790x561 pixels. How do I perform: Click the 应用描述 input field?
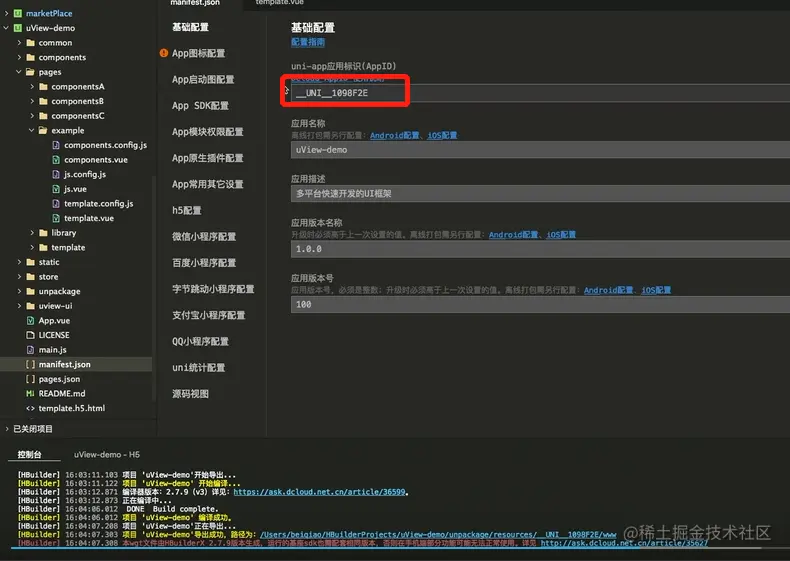pyautogui.click(x=540, y=194)
